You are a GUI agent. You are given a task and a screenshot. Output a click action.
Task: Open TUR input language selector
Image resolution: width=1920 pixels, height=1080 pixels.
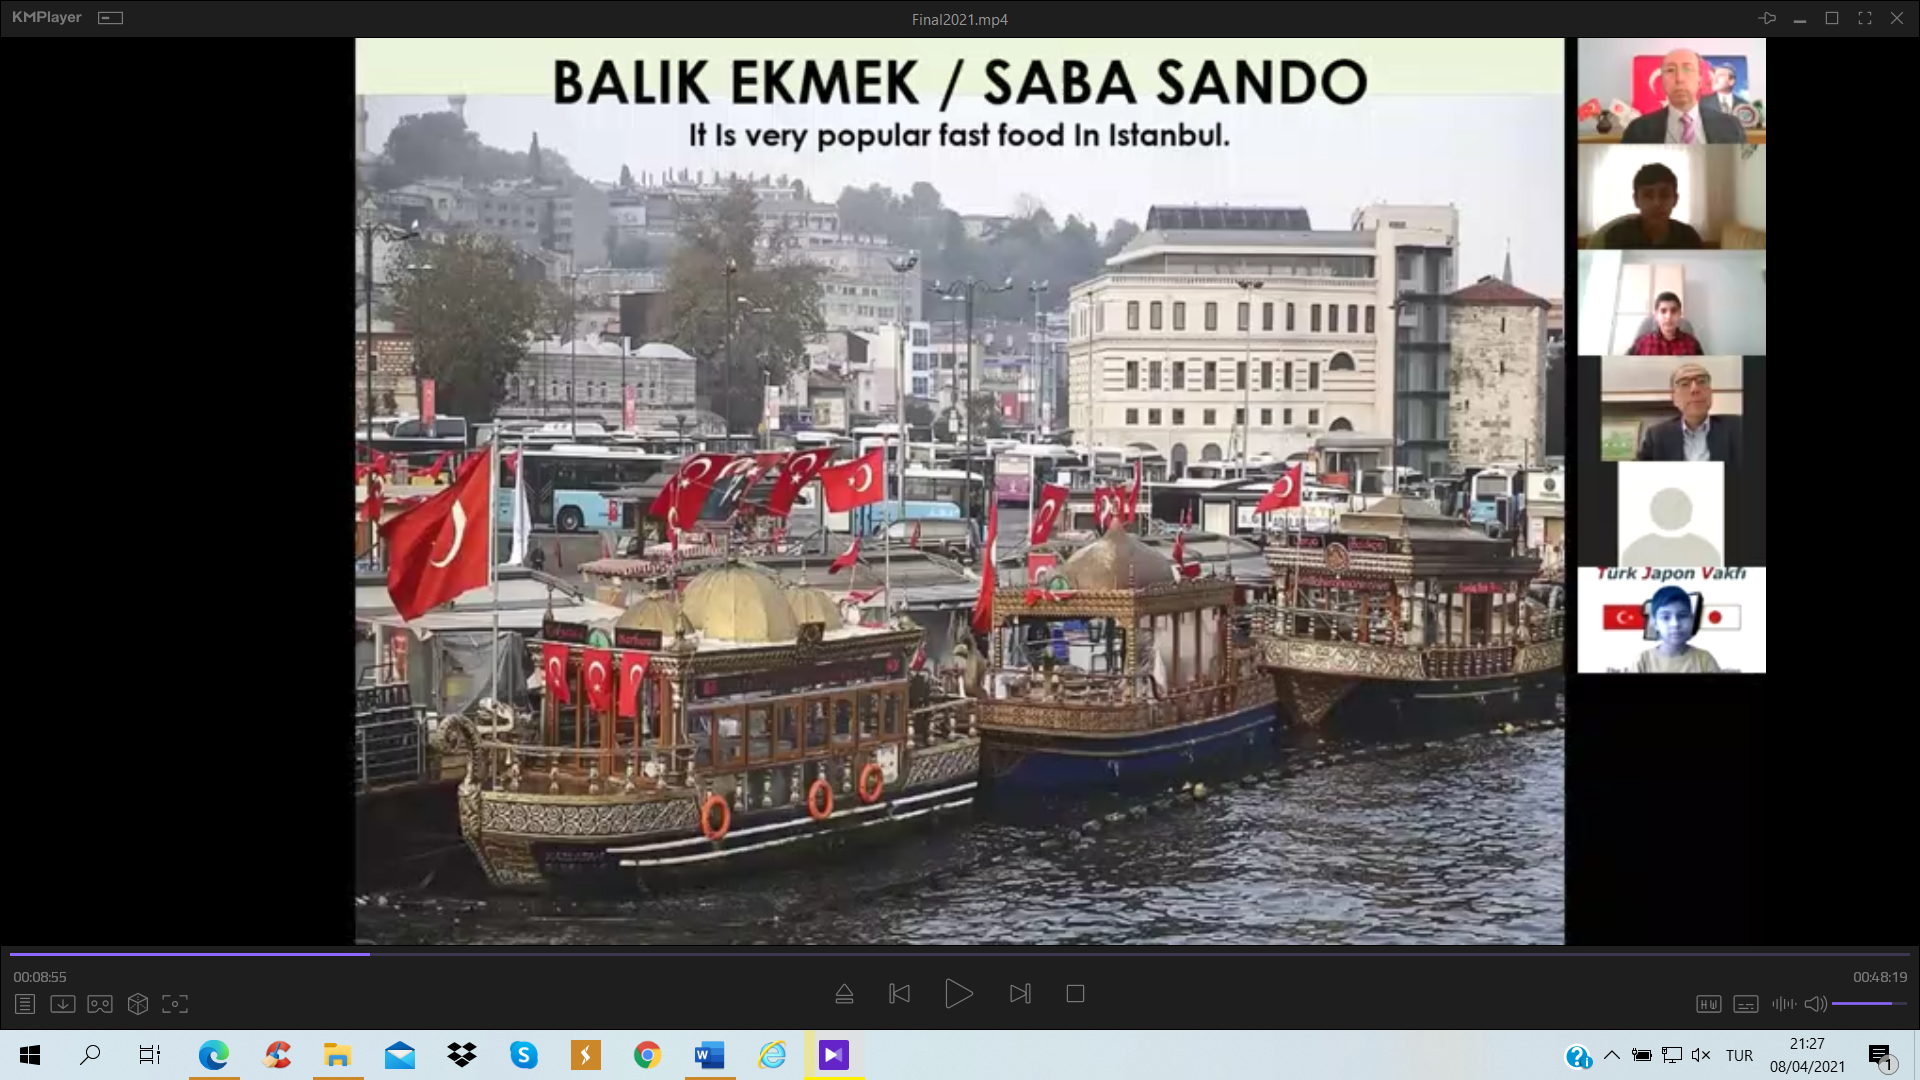1739,1055
